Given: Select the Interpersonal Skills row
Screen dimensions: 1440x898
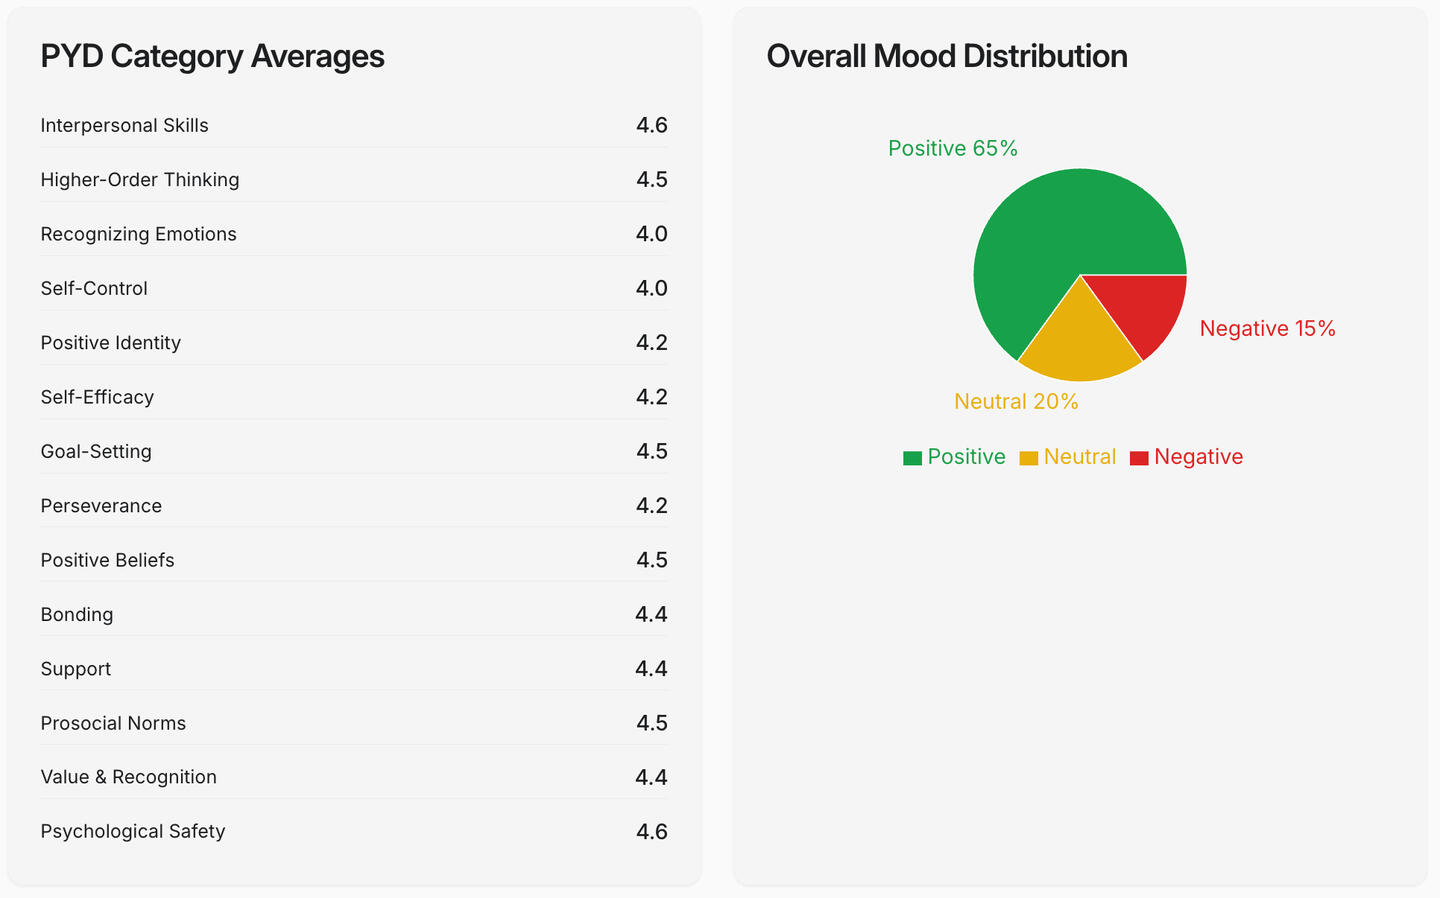Looking at the screenshot, I should [x=354, y=126].
